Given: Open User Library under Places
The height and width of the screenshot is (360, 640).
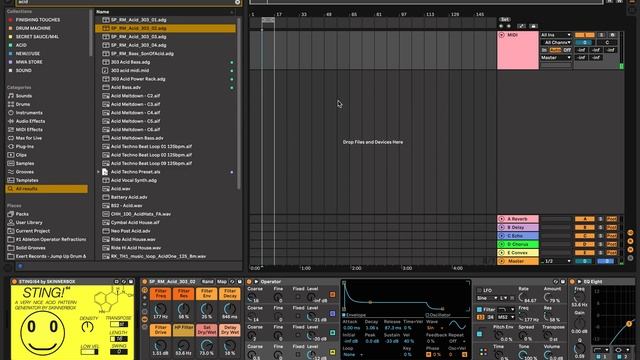Looking at the screenshot, I should coord(29,222).
